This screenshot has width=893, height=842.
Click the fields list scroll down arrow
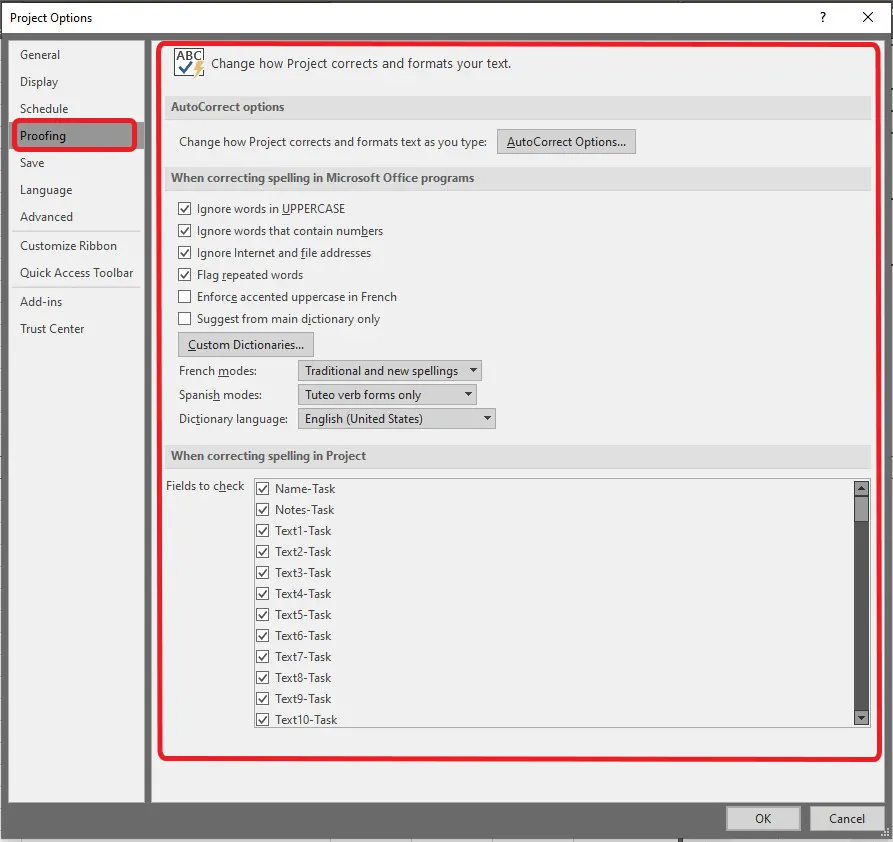click(x=862, y=718)
